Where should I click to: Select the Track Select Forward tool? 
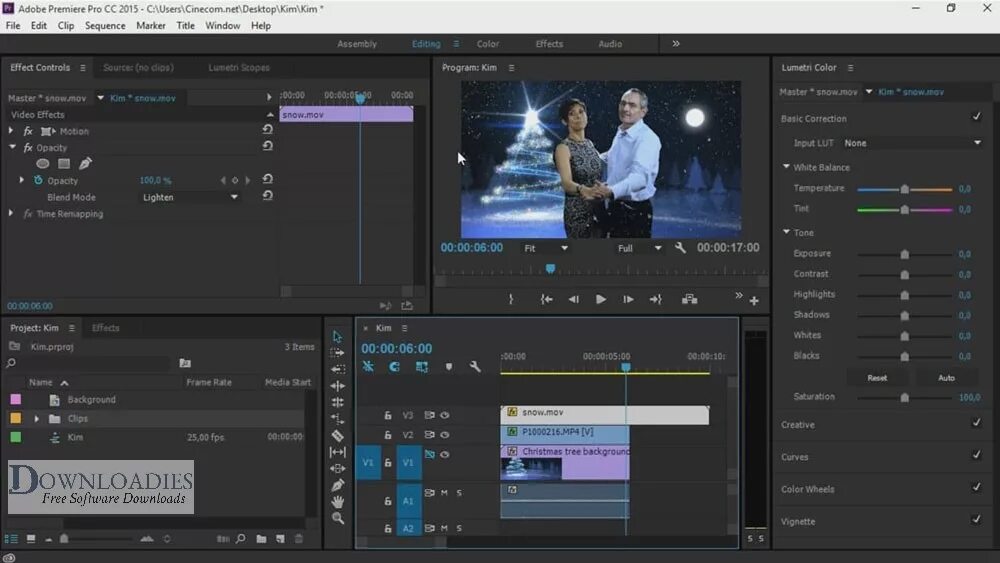[337, 353]
